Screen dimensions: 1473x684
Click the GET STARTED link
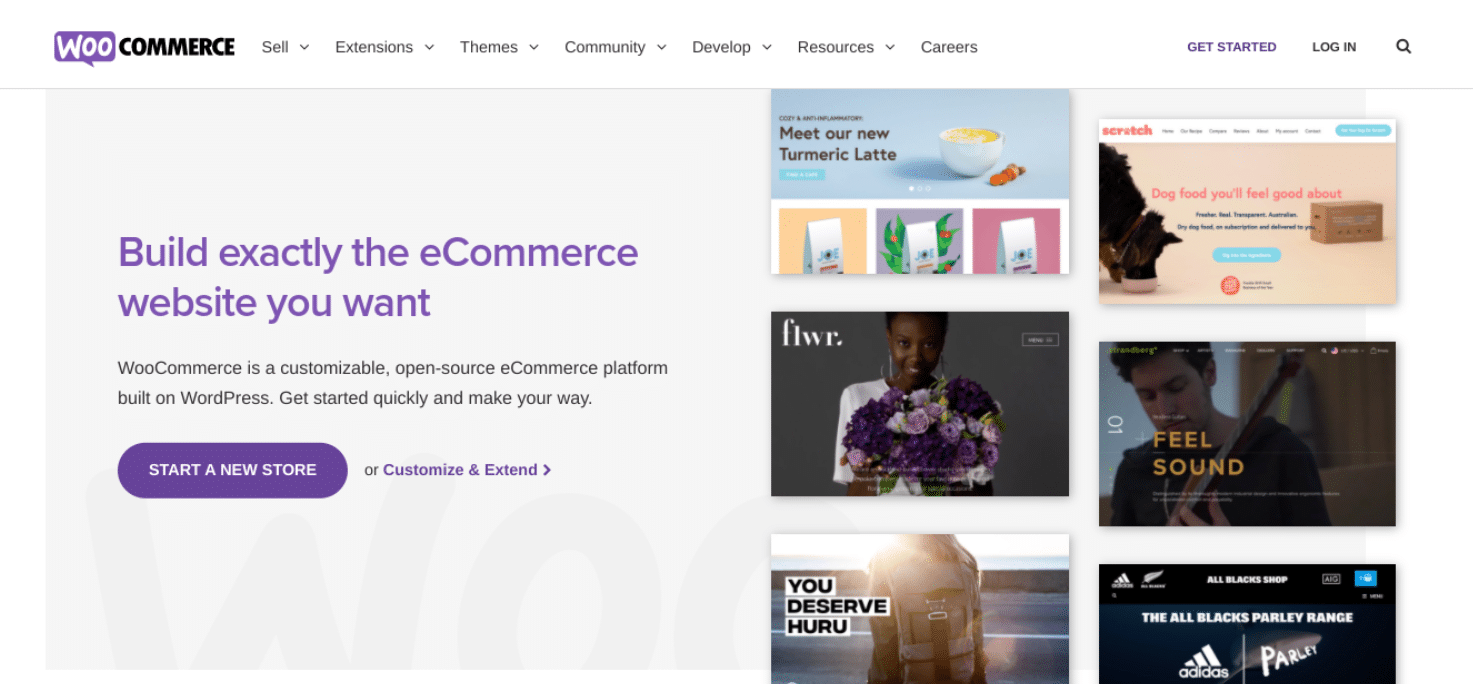[x=1231, y=46]
